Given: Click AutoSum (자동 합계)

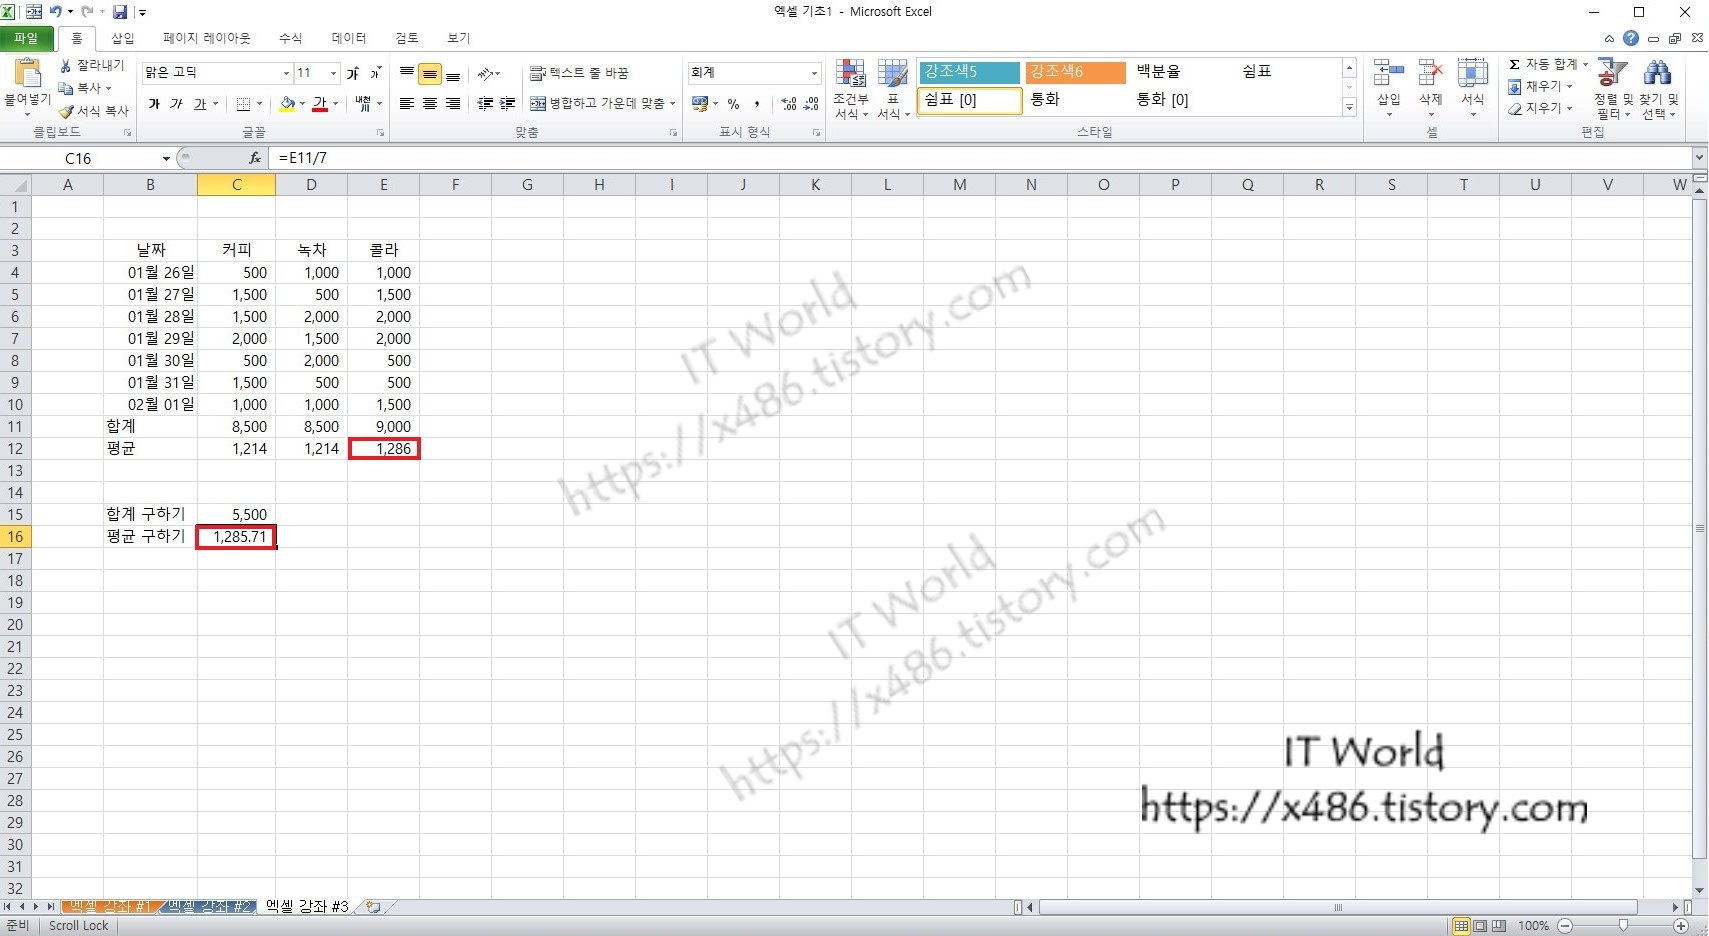Looking at the screenshot, I should tap(1541, 64).
